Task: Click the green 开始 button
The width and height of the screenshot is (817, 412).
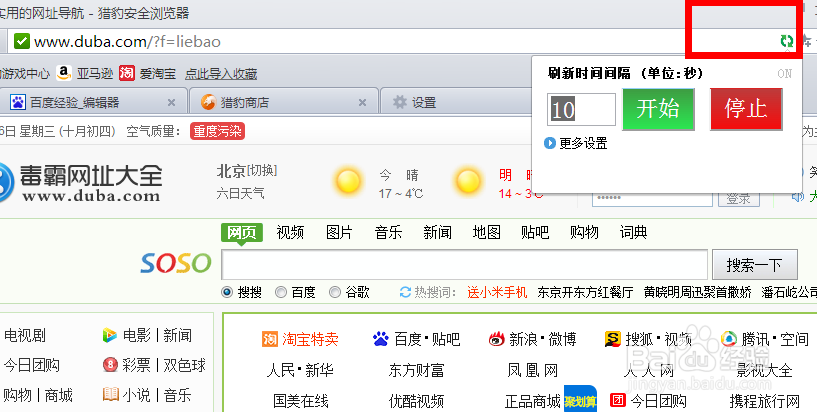Action: [x=659, y=109]
